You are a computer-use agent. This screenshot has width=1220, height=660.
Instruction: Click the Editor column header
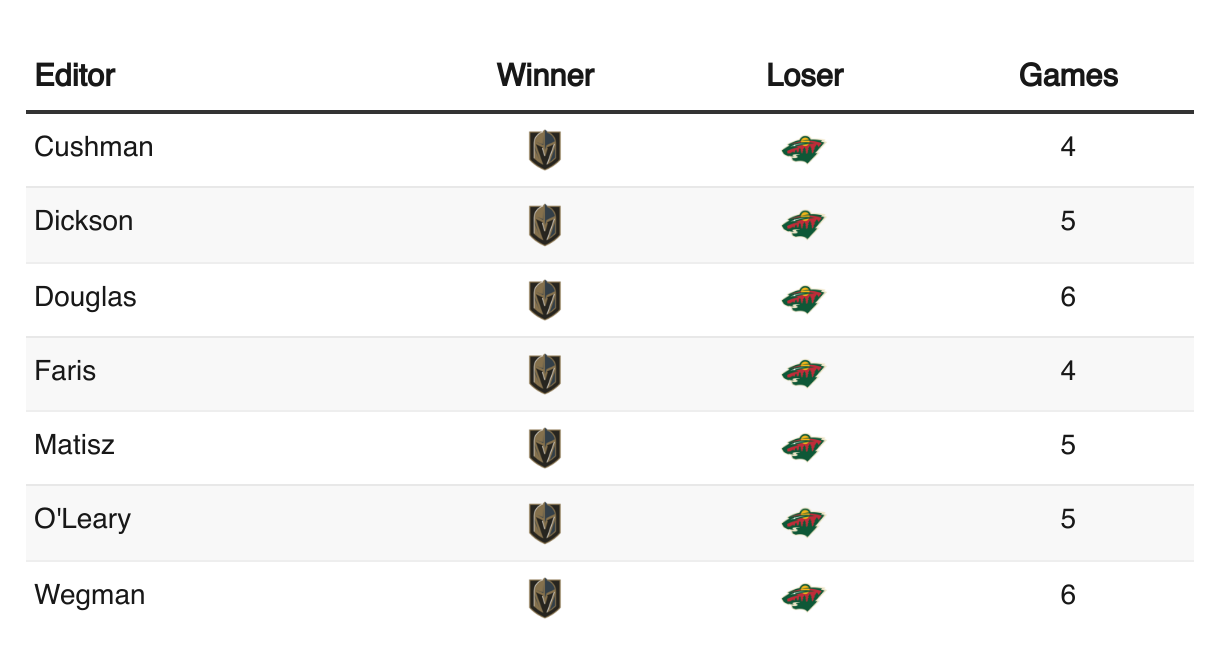(75, 75)
